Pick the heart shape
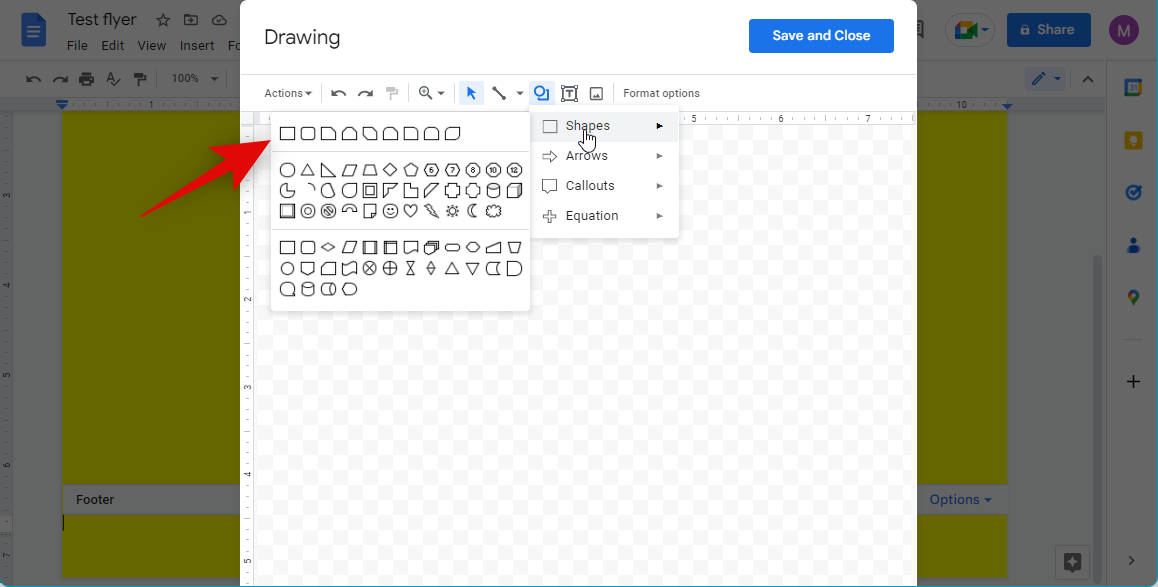Image resolution: width=1158 pixels, height=587 pixels. pyautogui.click(x=410, y=211)
